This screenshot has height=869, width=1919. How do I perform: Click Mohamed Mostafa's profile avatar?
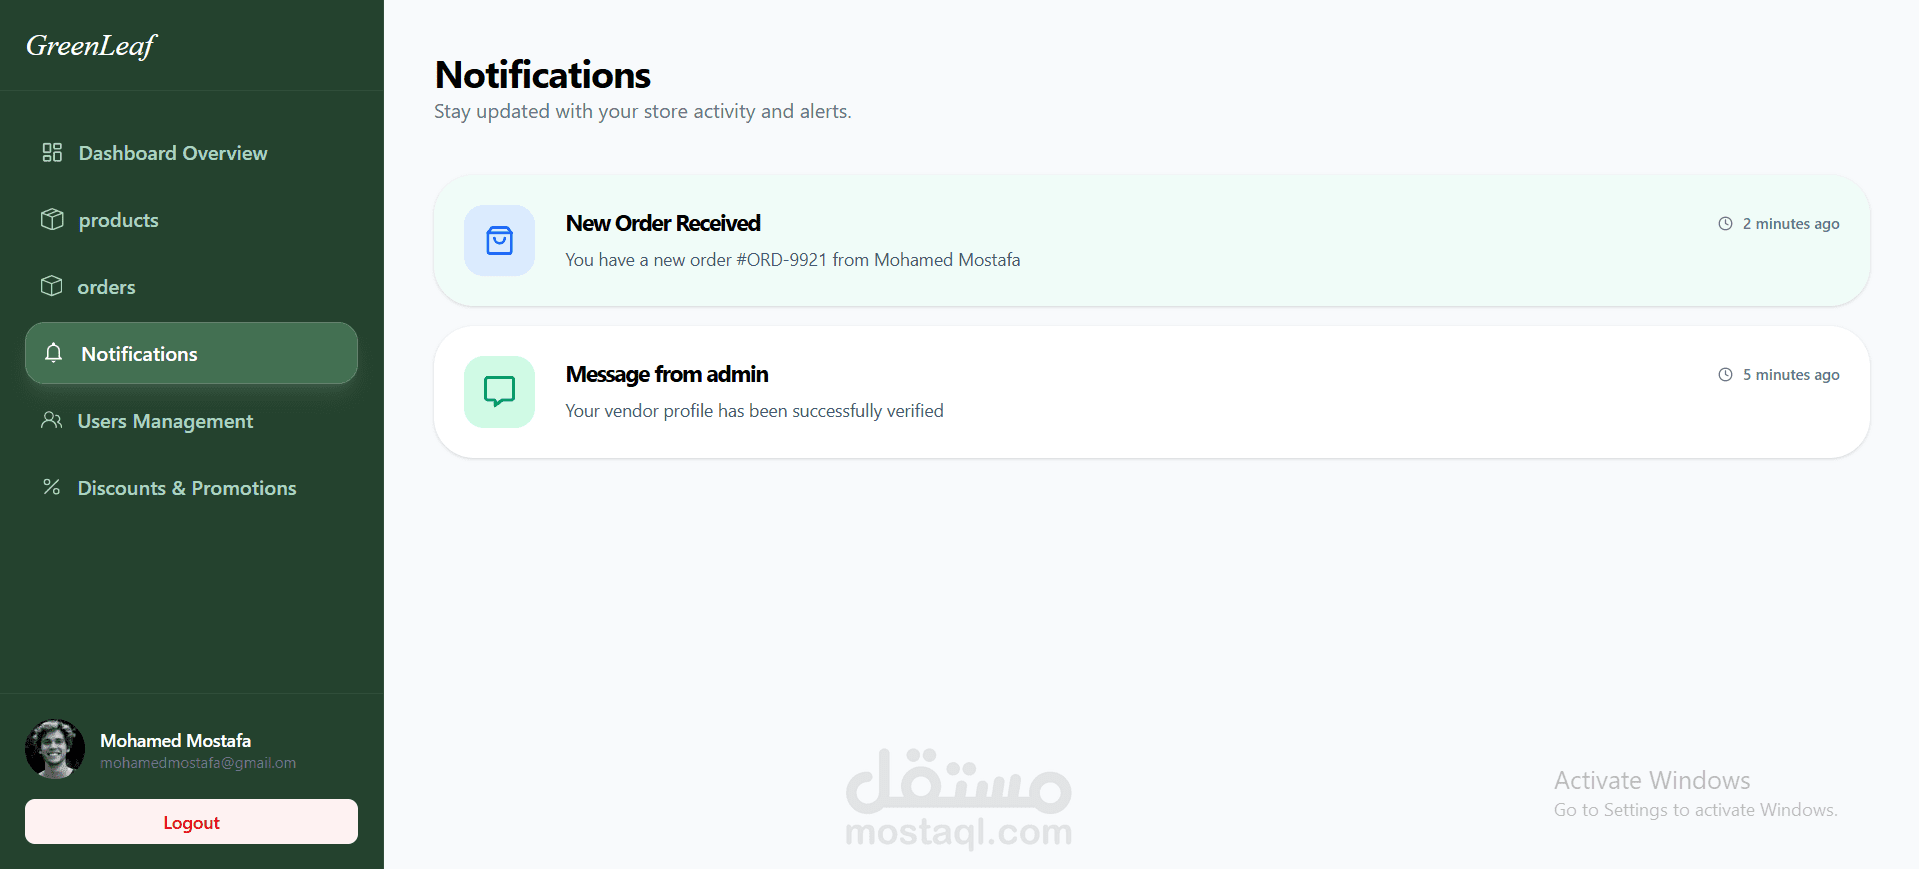55,749
